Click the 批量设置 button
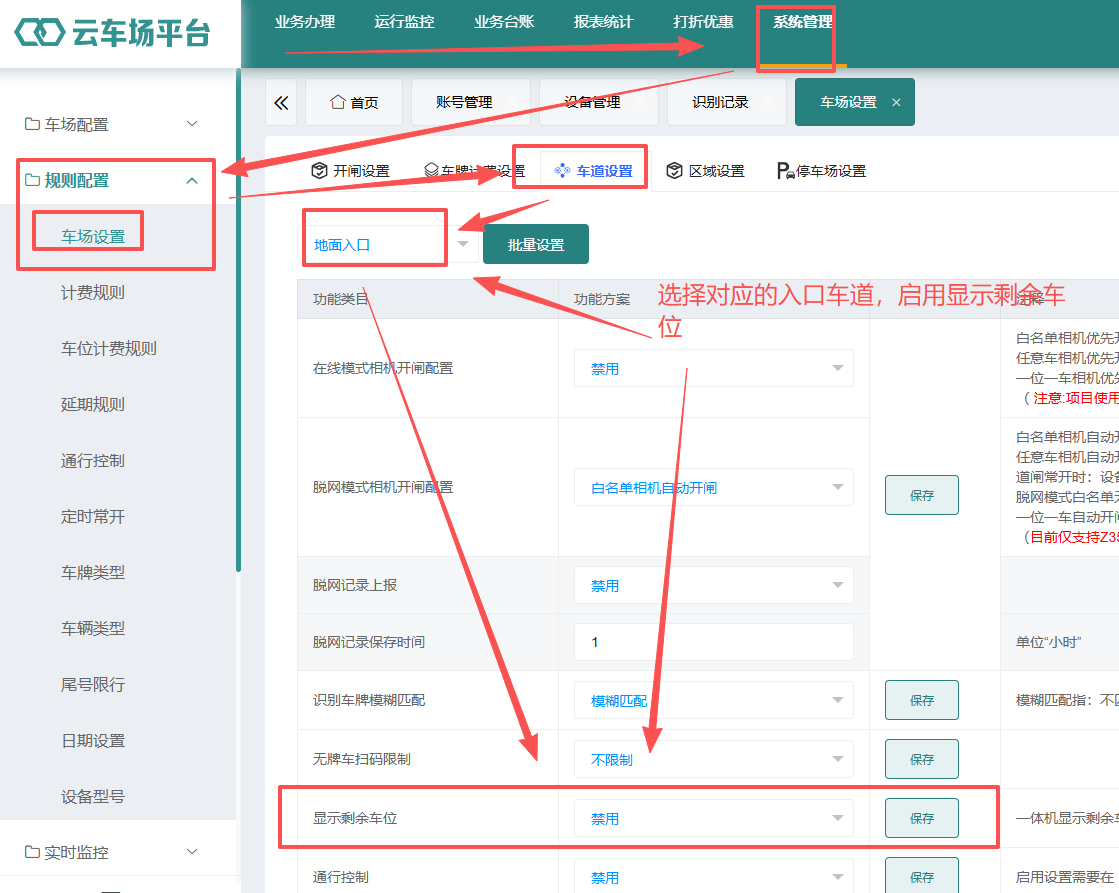Image resolution: width=1119 pixels, height=893 pixels. pyautogui.click(x=536, y=244)
